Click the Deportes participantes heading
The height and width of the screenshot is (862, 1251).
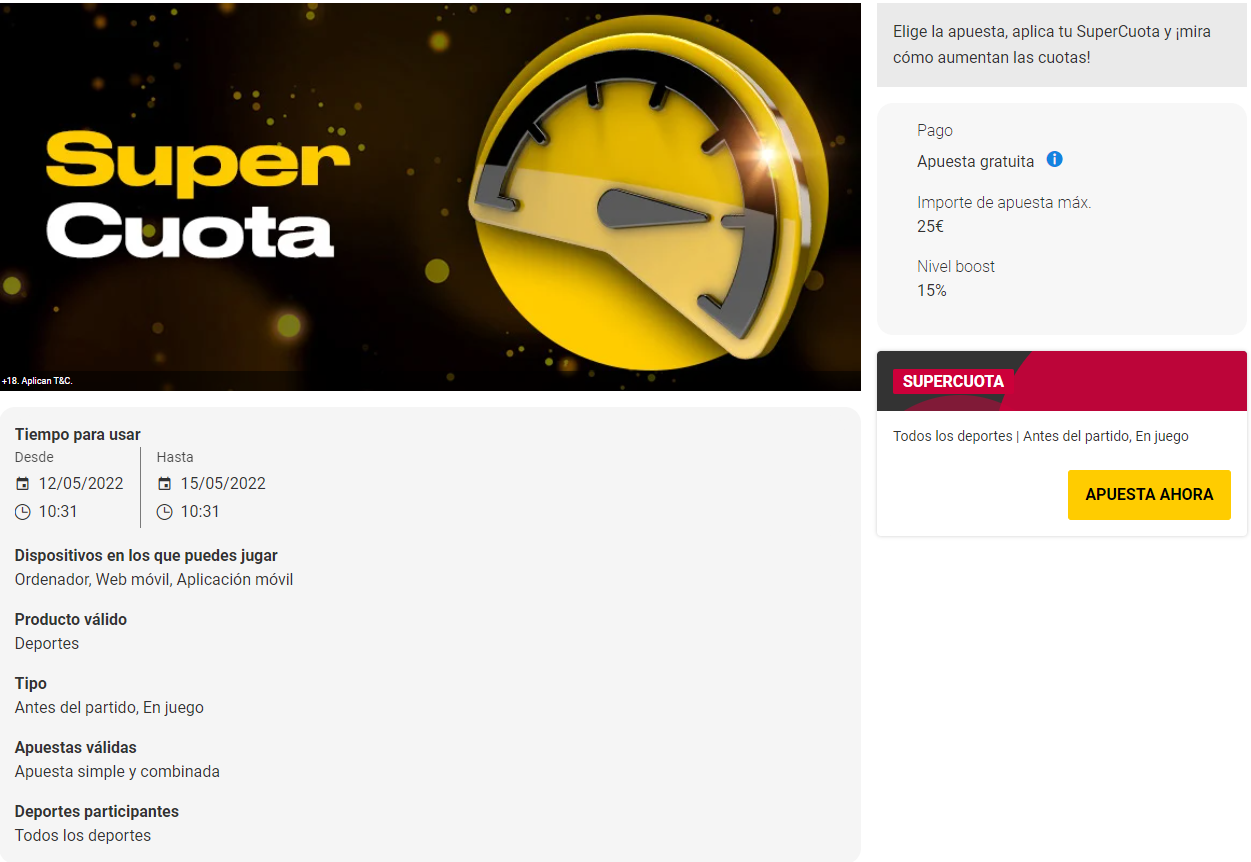click(x=97, y=812)
